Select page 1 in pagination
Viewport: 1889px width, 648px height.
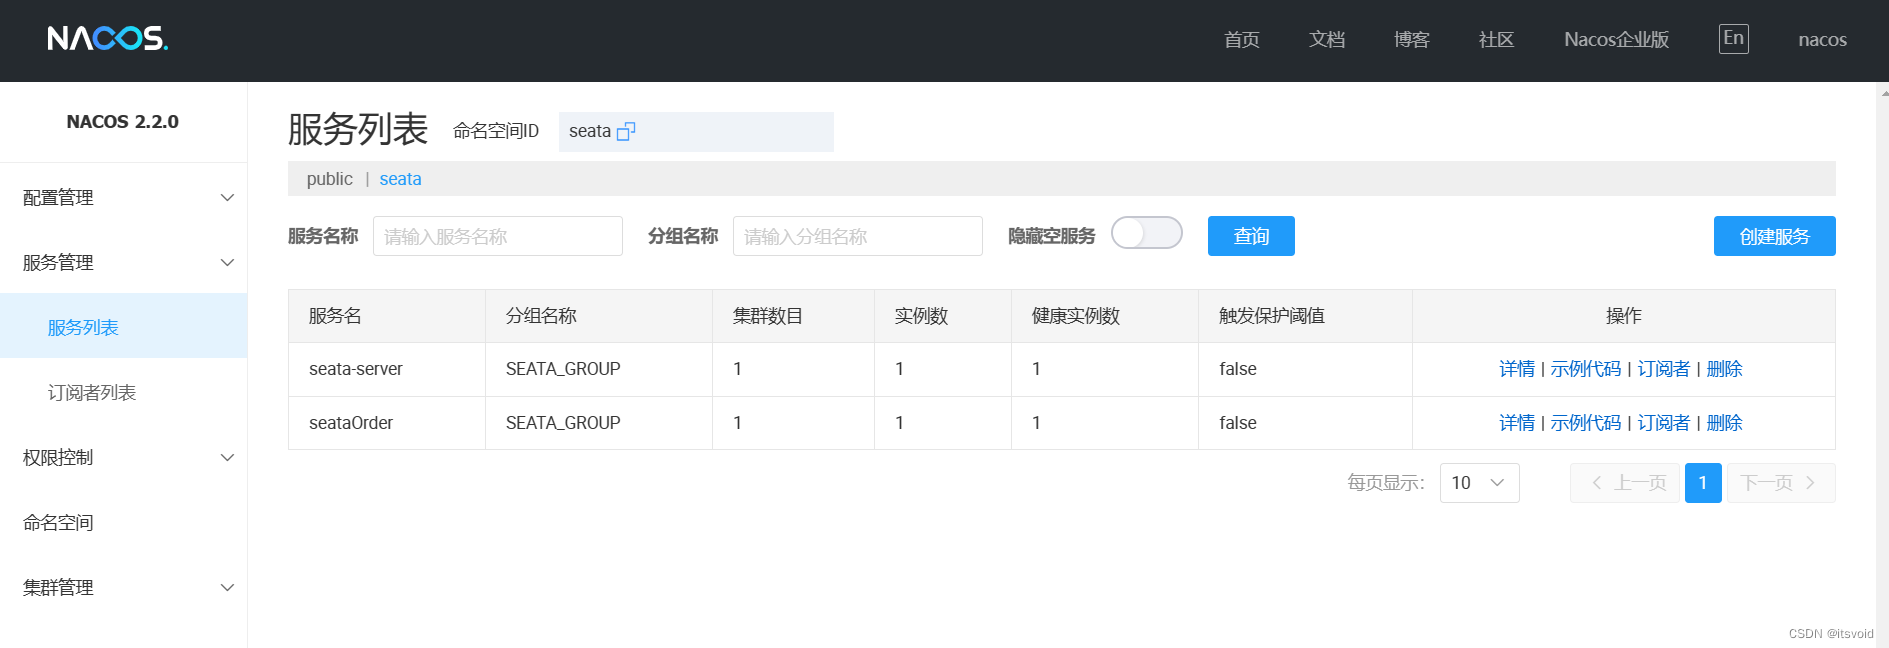pos(1703,483)
